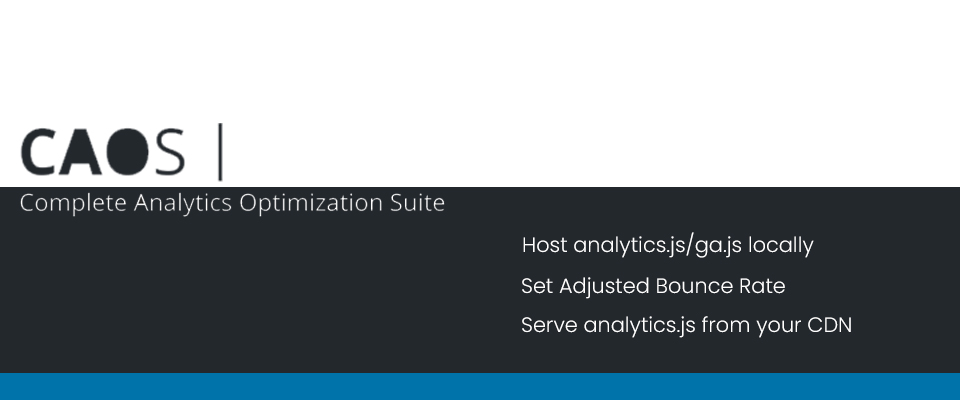The width and height of the screenshot is (960, 400).
Task: Select Set Adjusted Bounce Rate line
Action: point(653,286)
